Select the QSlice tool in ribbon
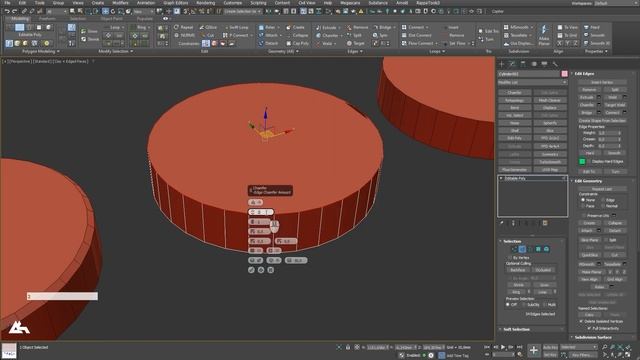640x360 pixels. pyautogui.click(x=208, y=27)
